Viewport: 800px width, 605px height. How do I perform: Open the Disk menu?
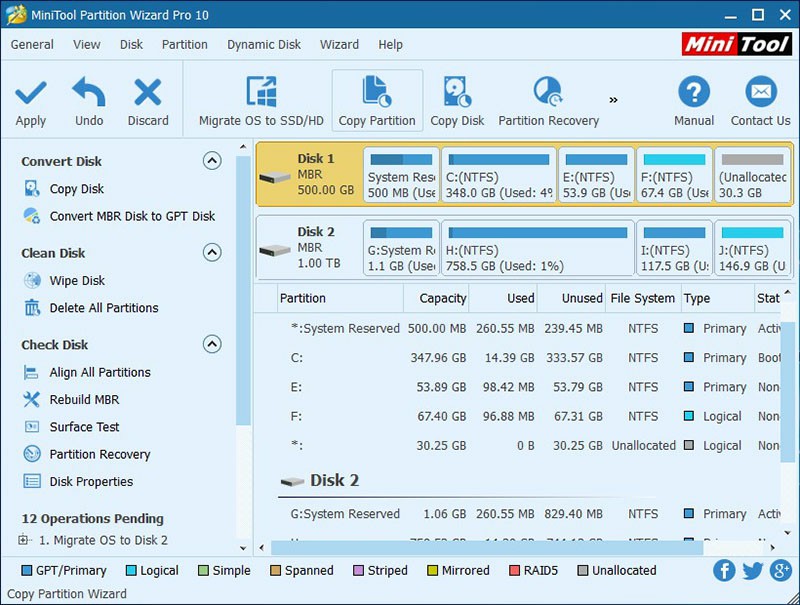[x=131, y=45]
